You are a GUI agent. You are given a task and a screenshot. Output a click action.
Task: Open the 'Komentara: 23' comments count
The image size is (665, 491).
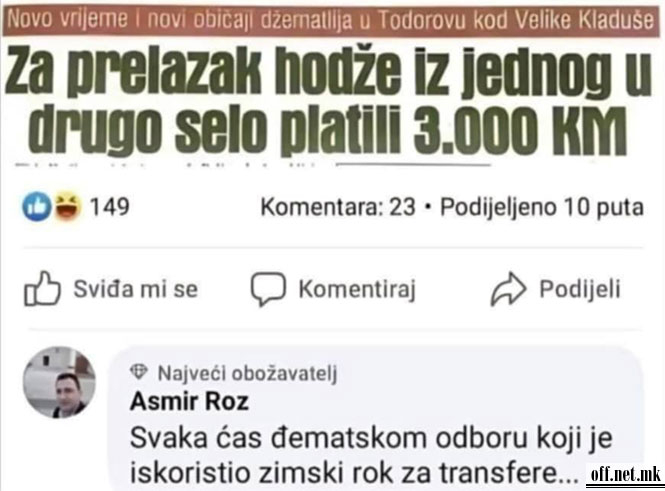click(338, 207)
